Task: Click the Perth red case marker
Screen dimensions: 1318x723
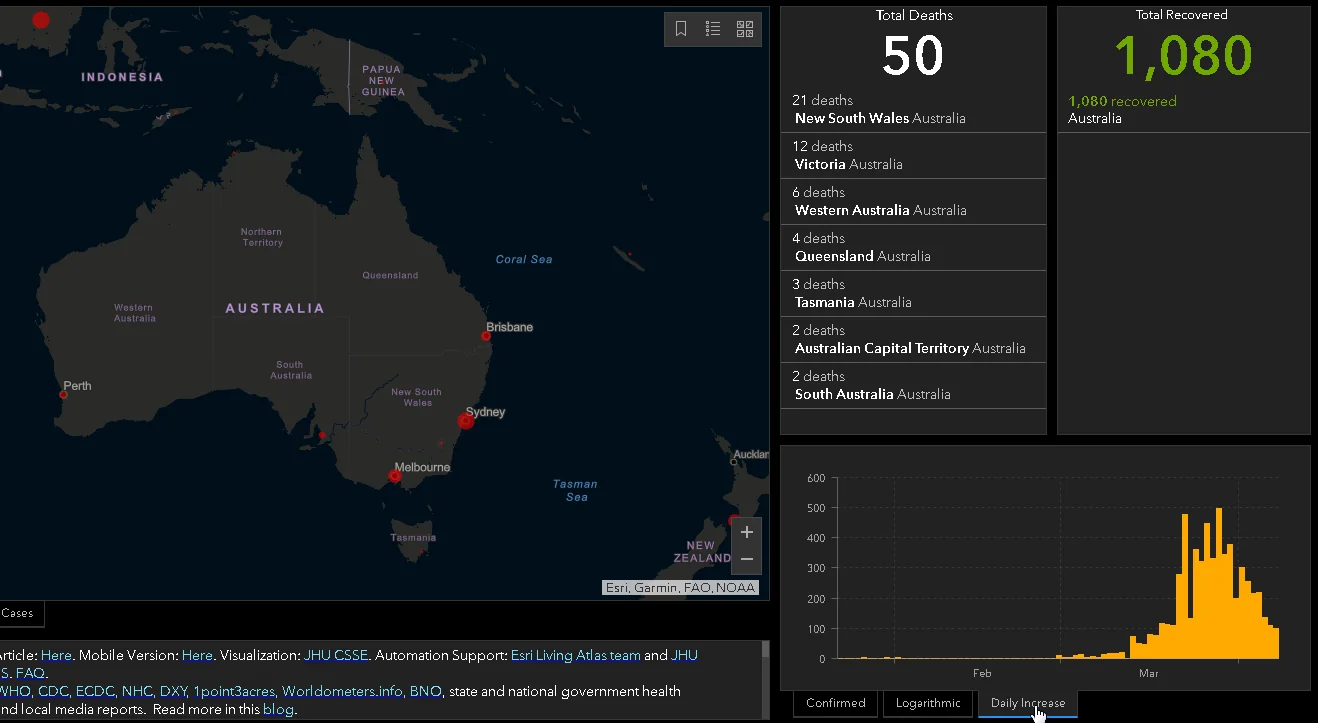Action: click(64, 395)
